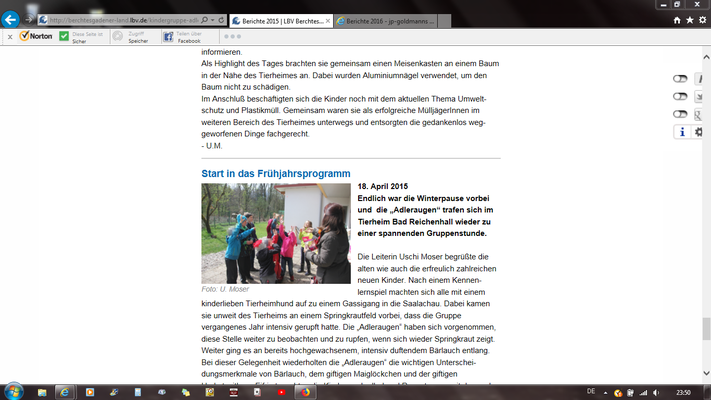Screen dimensions: 711x400
Task: Show hidden tray icons arrow
Action: coord(605,393)
